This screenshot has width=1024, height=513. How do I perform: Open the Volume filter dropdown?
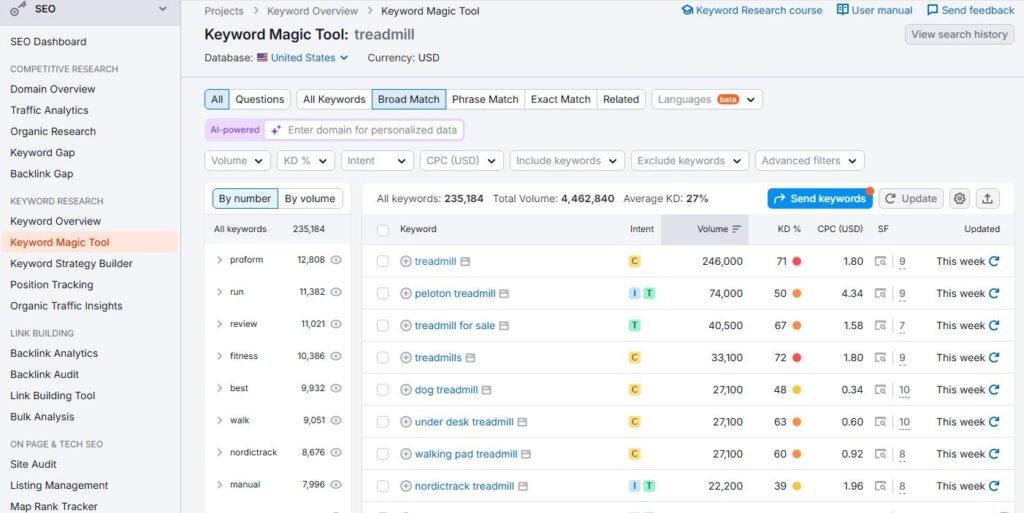[238, 161]
